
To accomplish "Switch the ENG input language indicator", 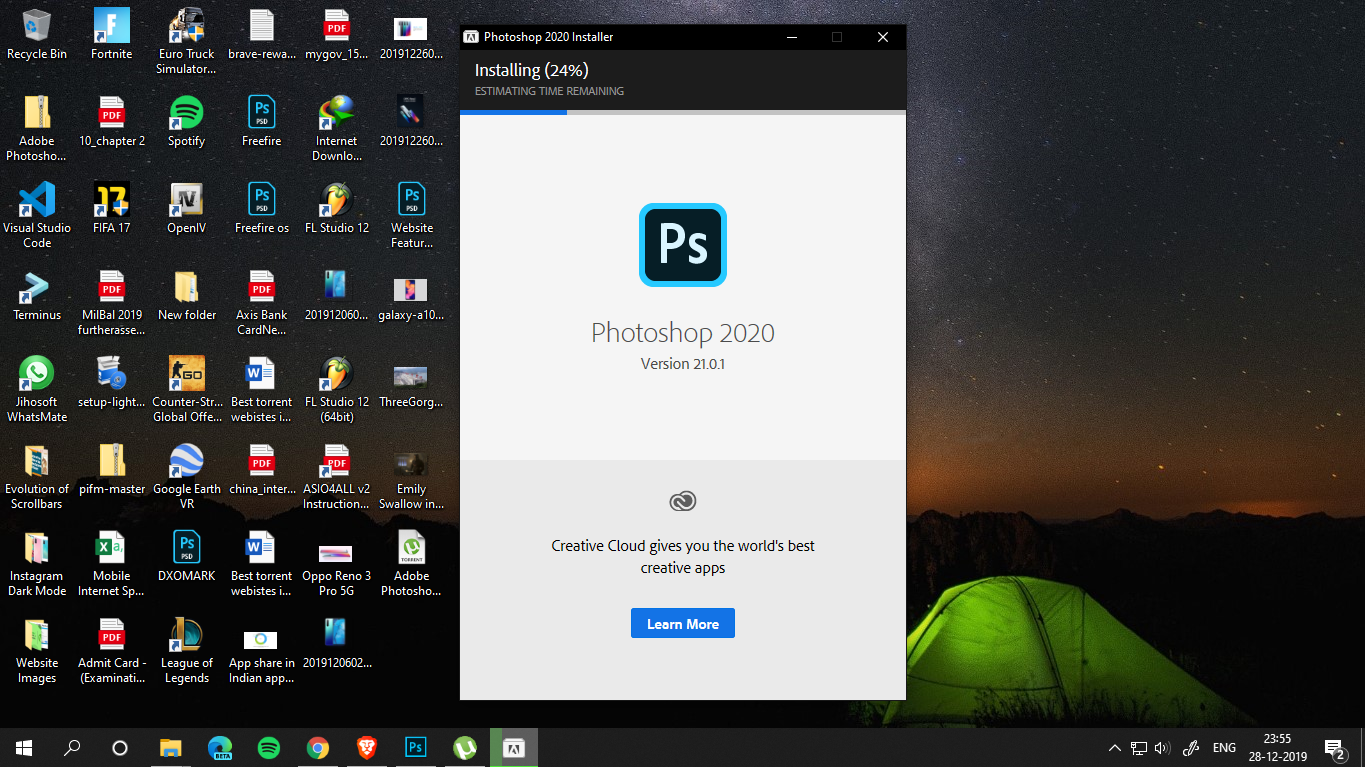I will [x=1224, y=747].
